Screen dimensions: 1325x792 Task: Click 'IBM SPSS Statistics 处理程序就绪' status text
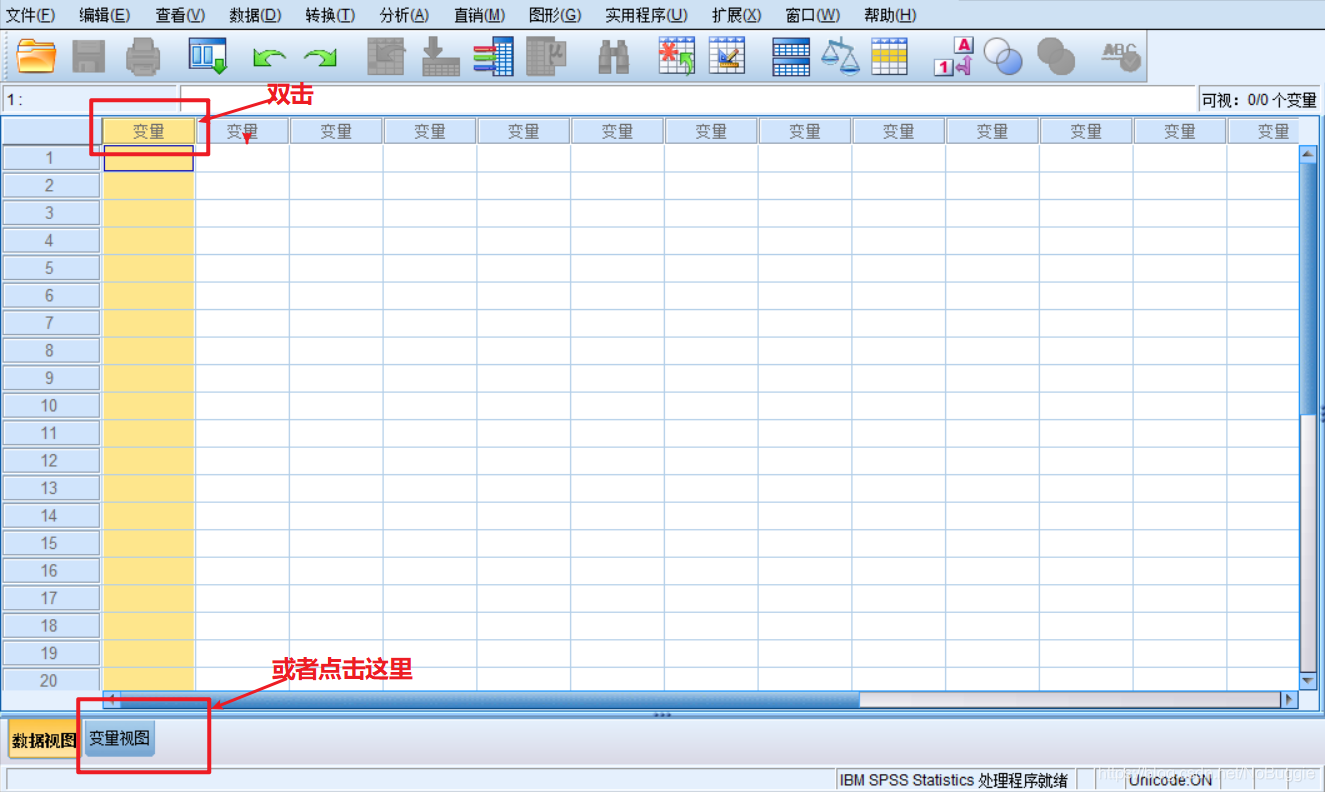tap(954, 780)
